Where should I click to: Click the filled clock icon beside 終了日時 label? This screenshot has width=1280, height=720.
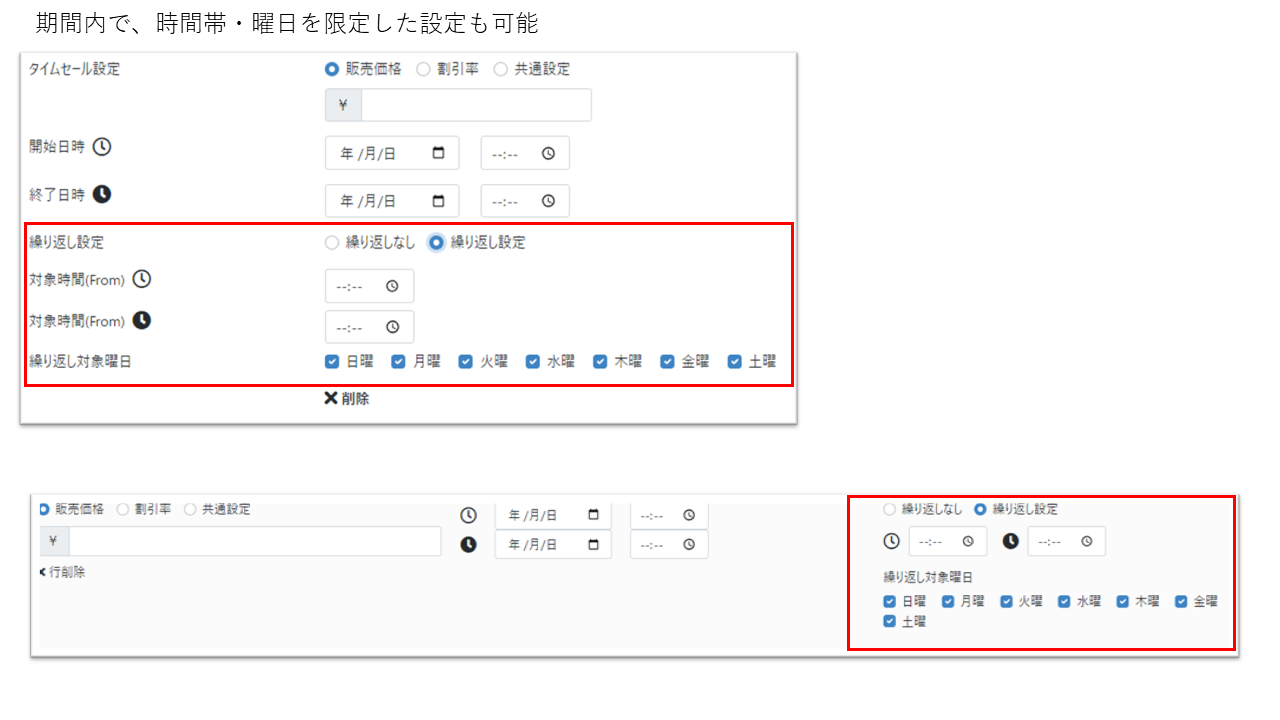click(102, 194)
